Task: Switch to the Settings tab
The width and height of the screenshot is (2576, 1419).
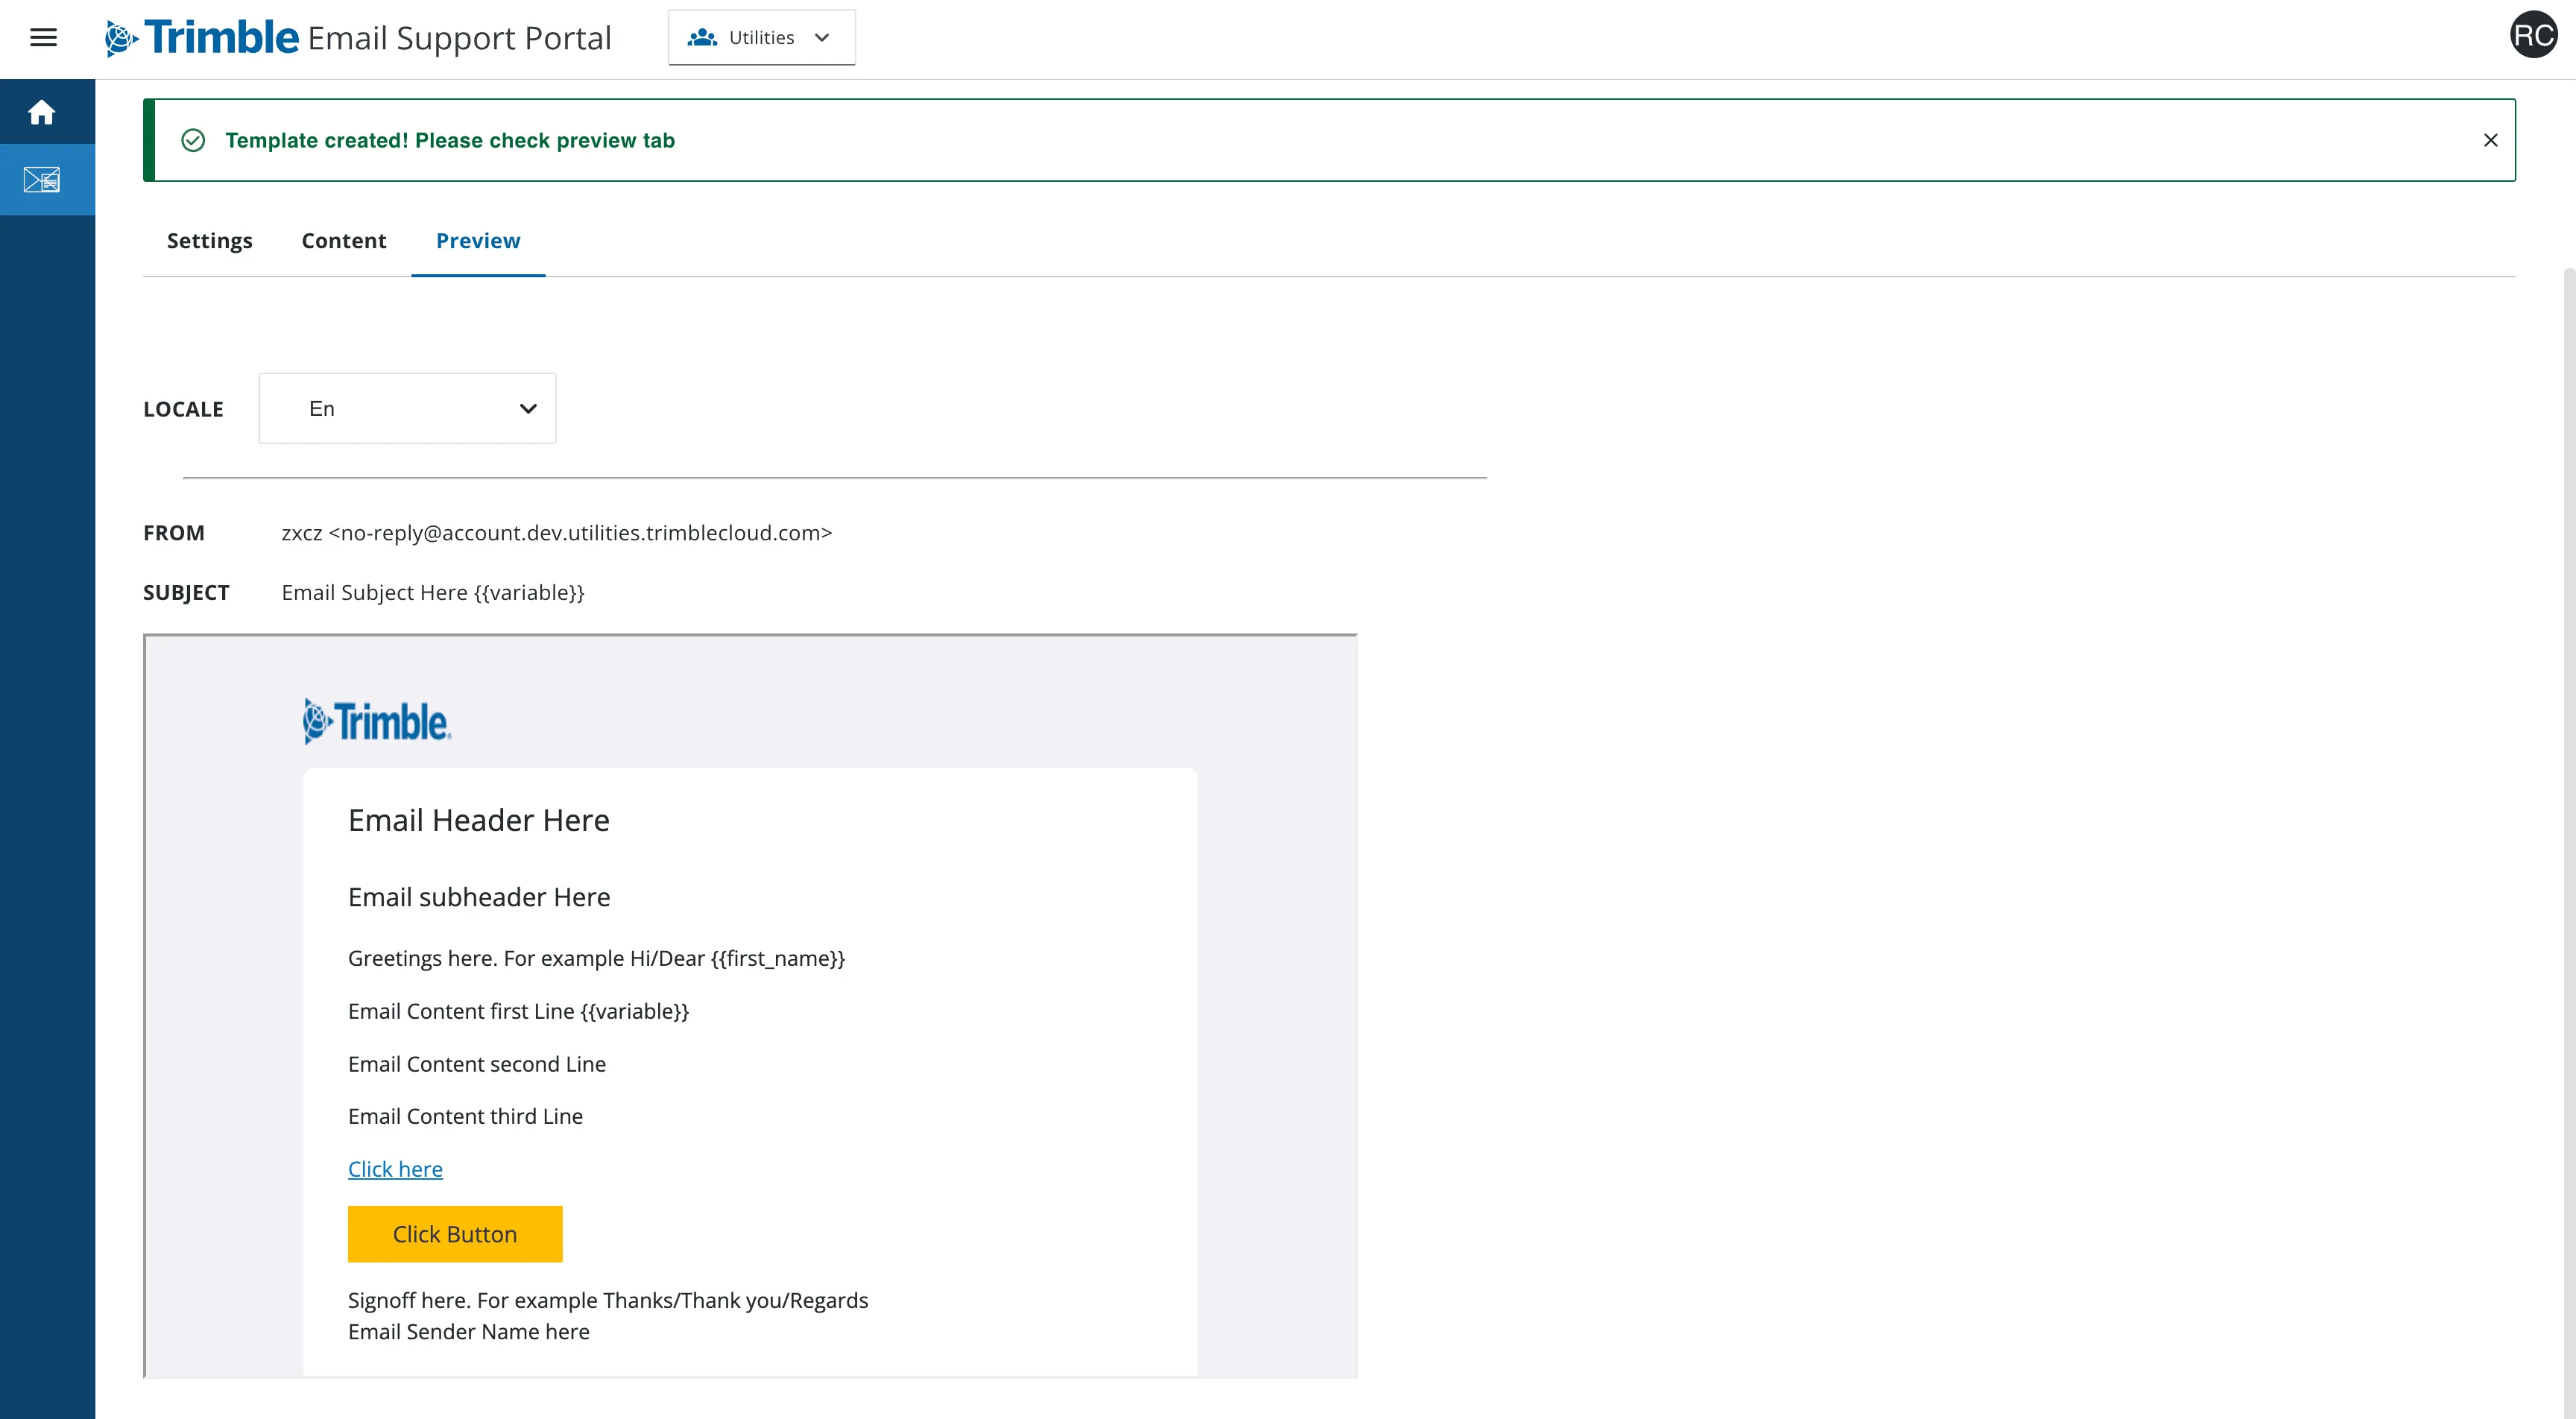Action: click(x=209, y=241)
